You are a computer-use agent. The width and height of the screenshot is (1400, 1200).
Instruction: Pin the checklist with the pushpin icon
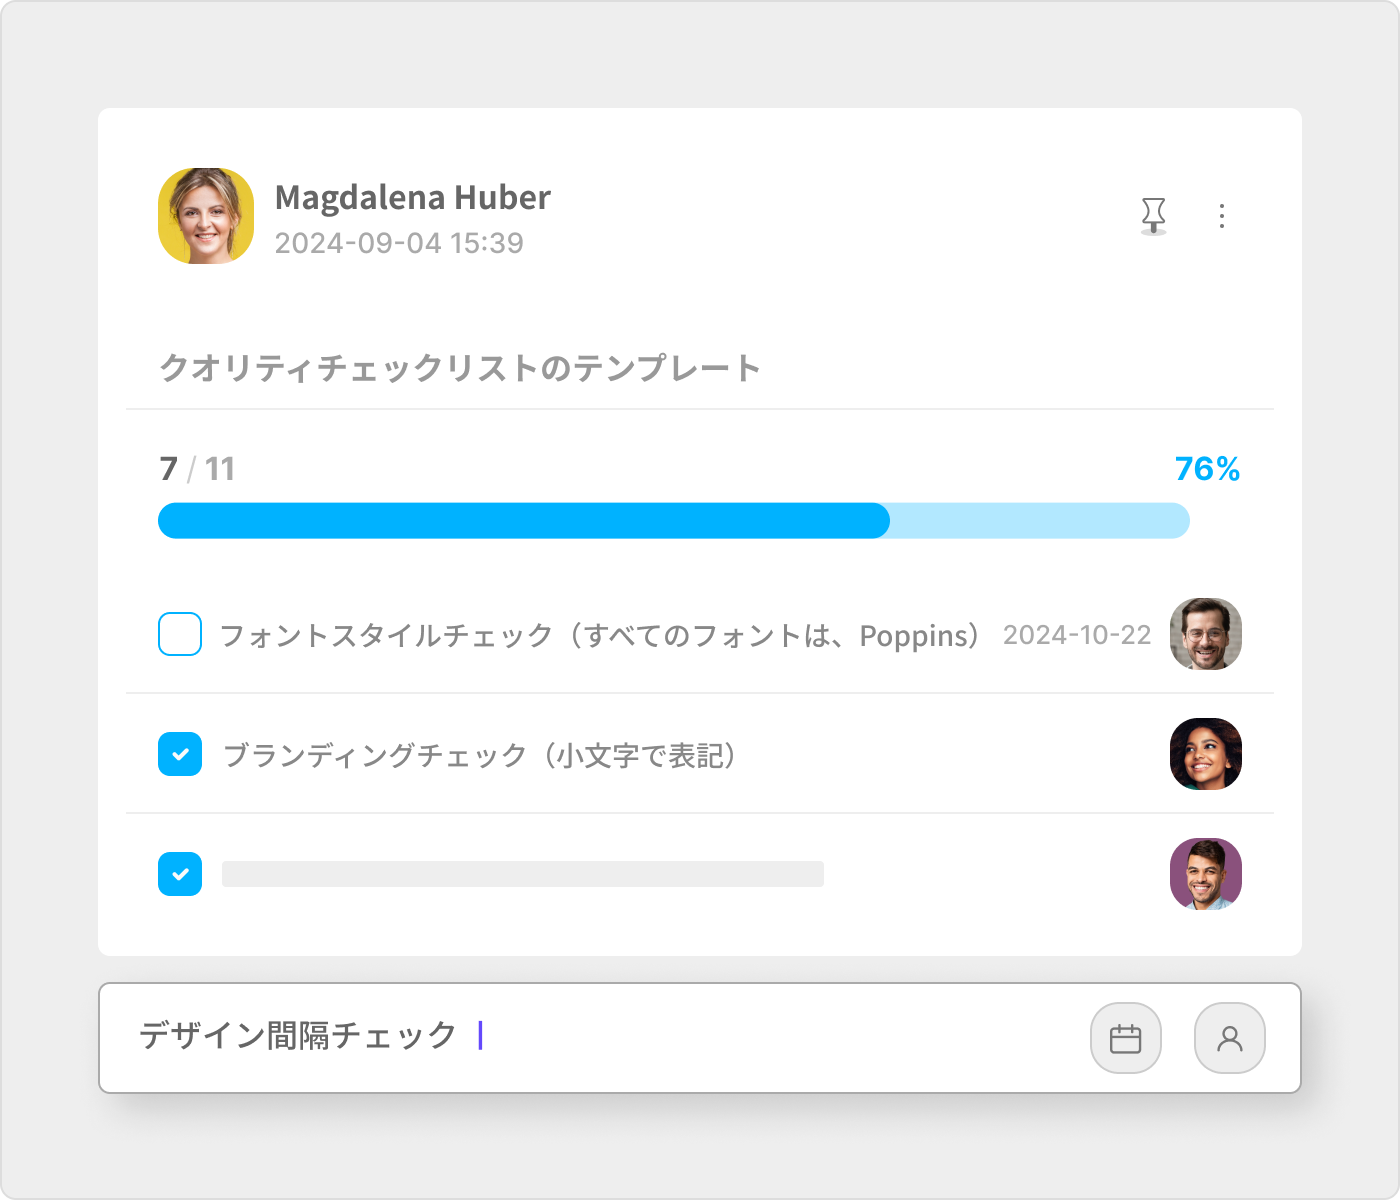point(1154,215)
